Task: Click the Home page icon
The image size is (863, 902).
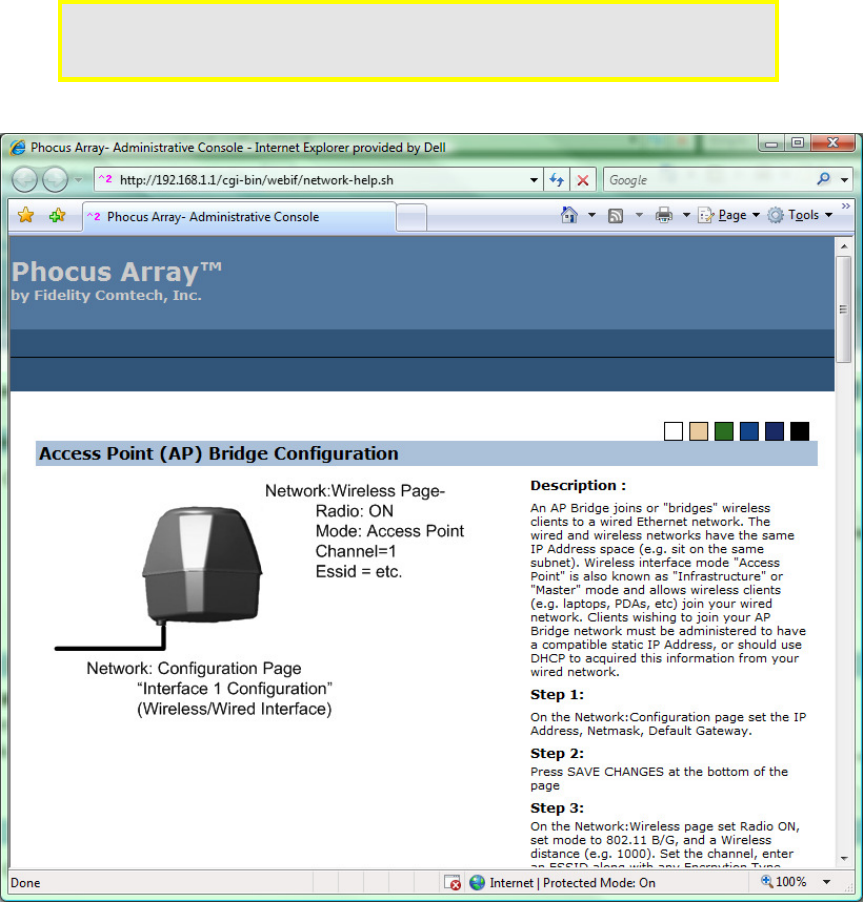Action: (x=569, y=215)
